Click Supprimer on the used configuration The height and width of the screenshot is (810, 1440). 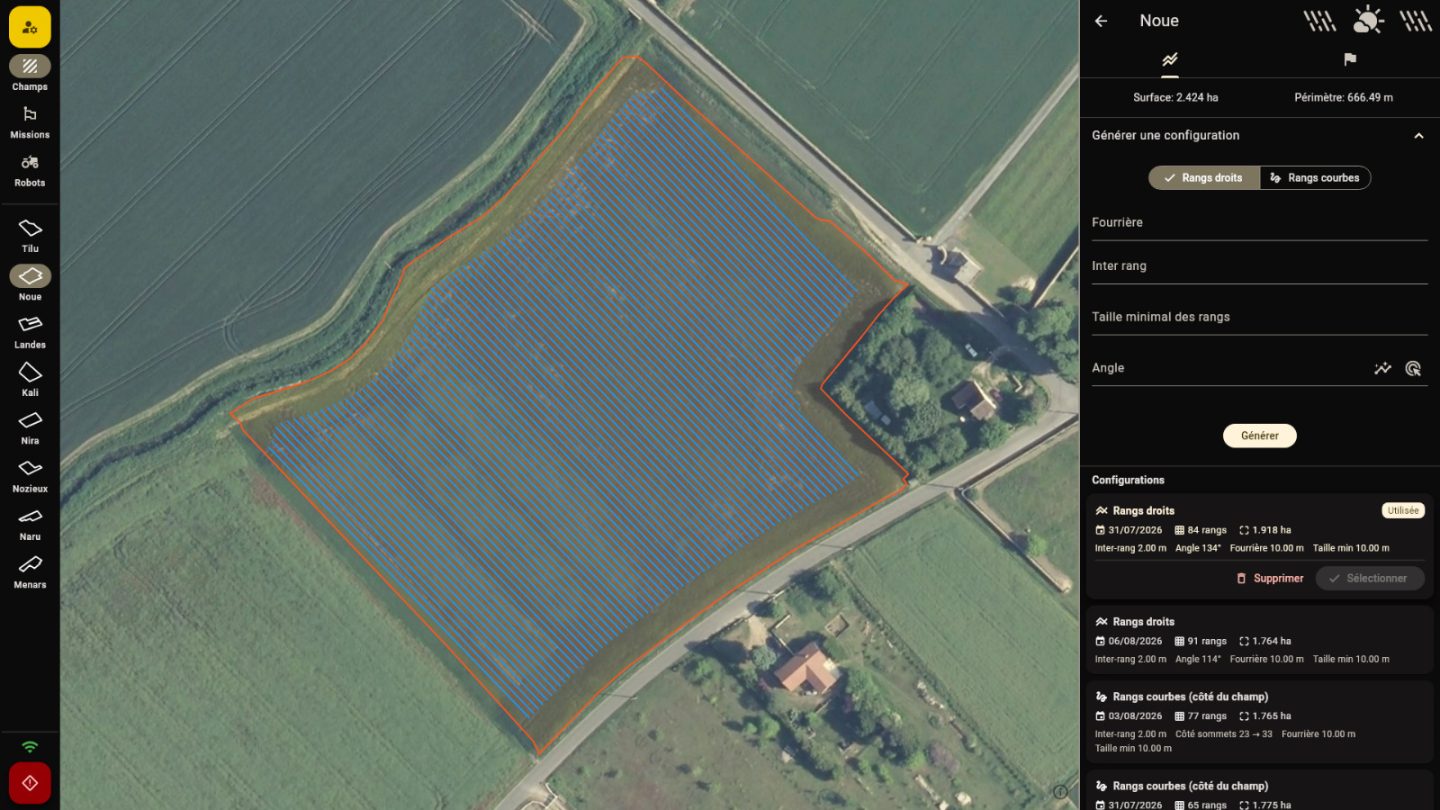(x=1270, y=578)
